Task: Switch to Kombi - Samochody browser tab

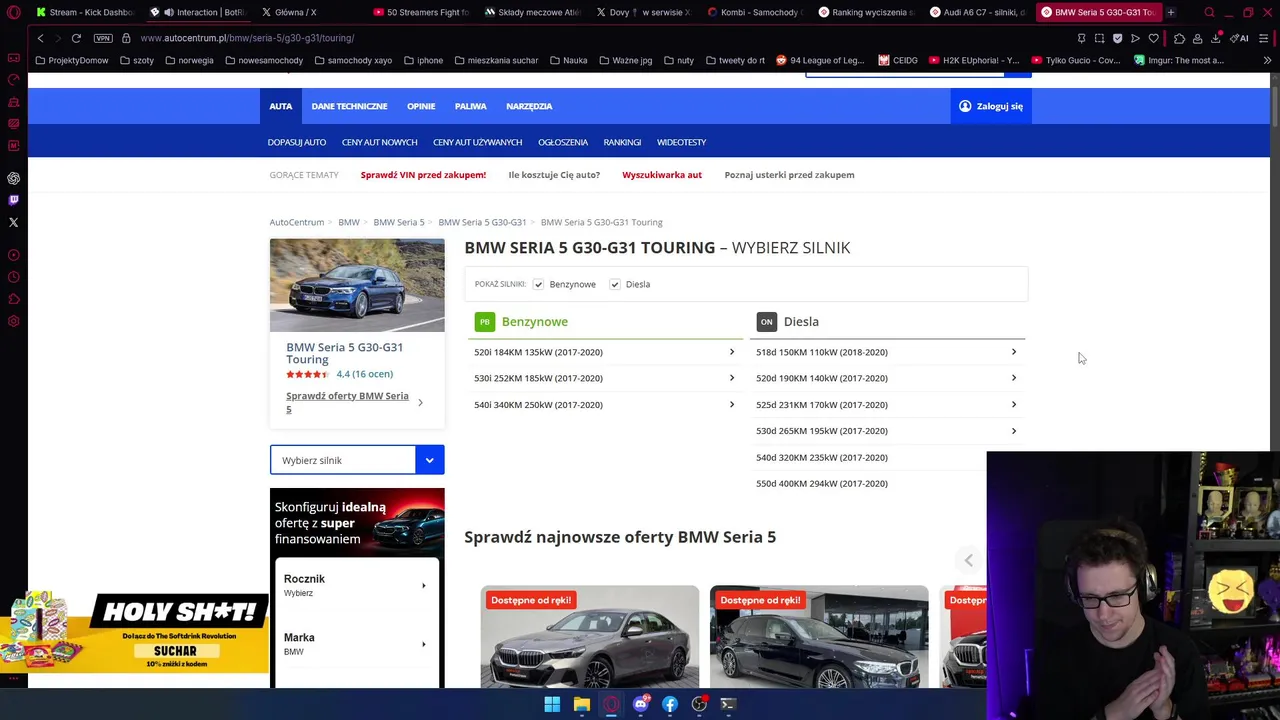Action: click(x=754, y=12)
